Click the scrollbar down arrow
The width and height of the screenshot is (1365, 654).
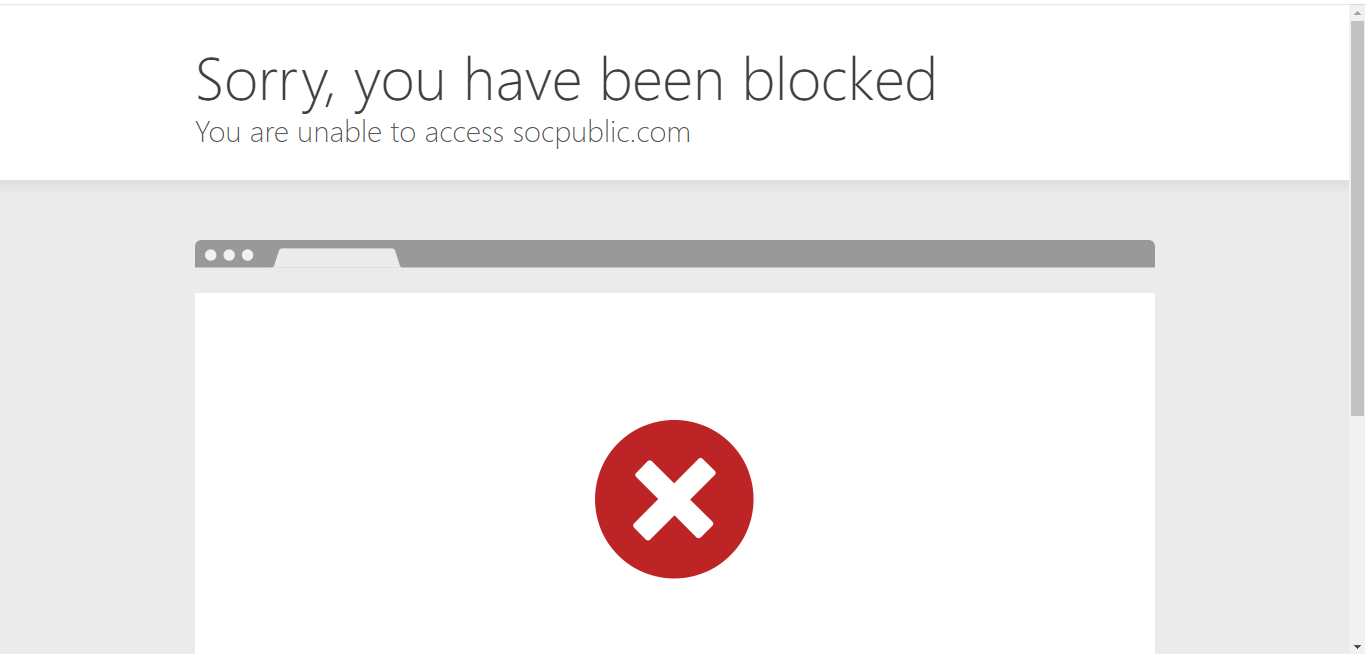1357,646
